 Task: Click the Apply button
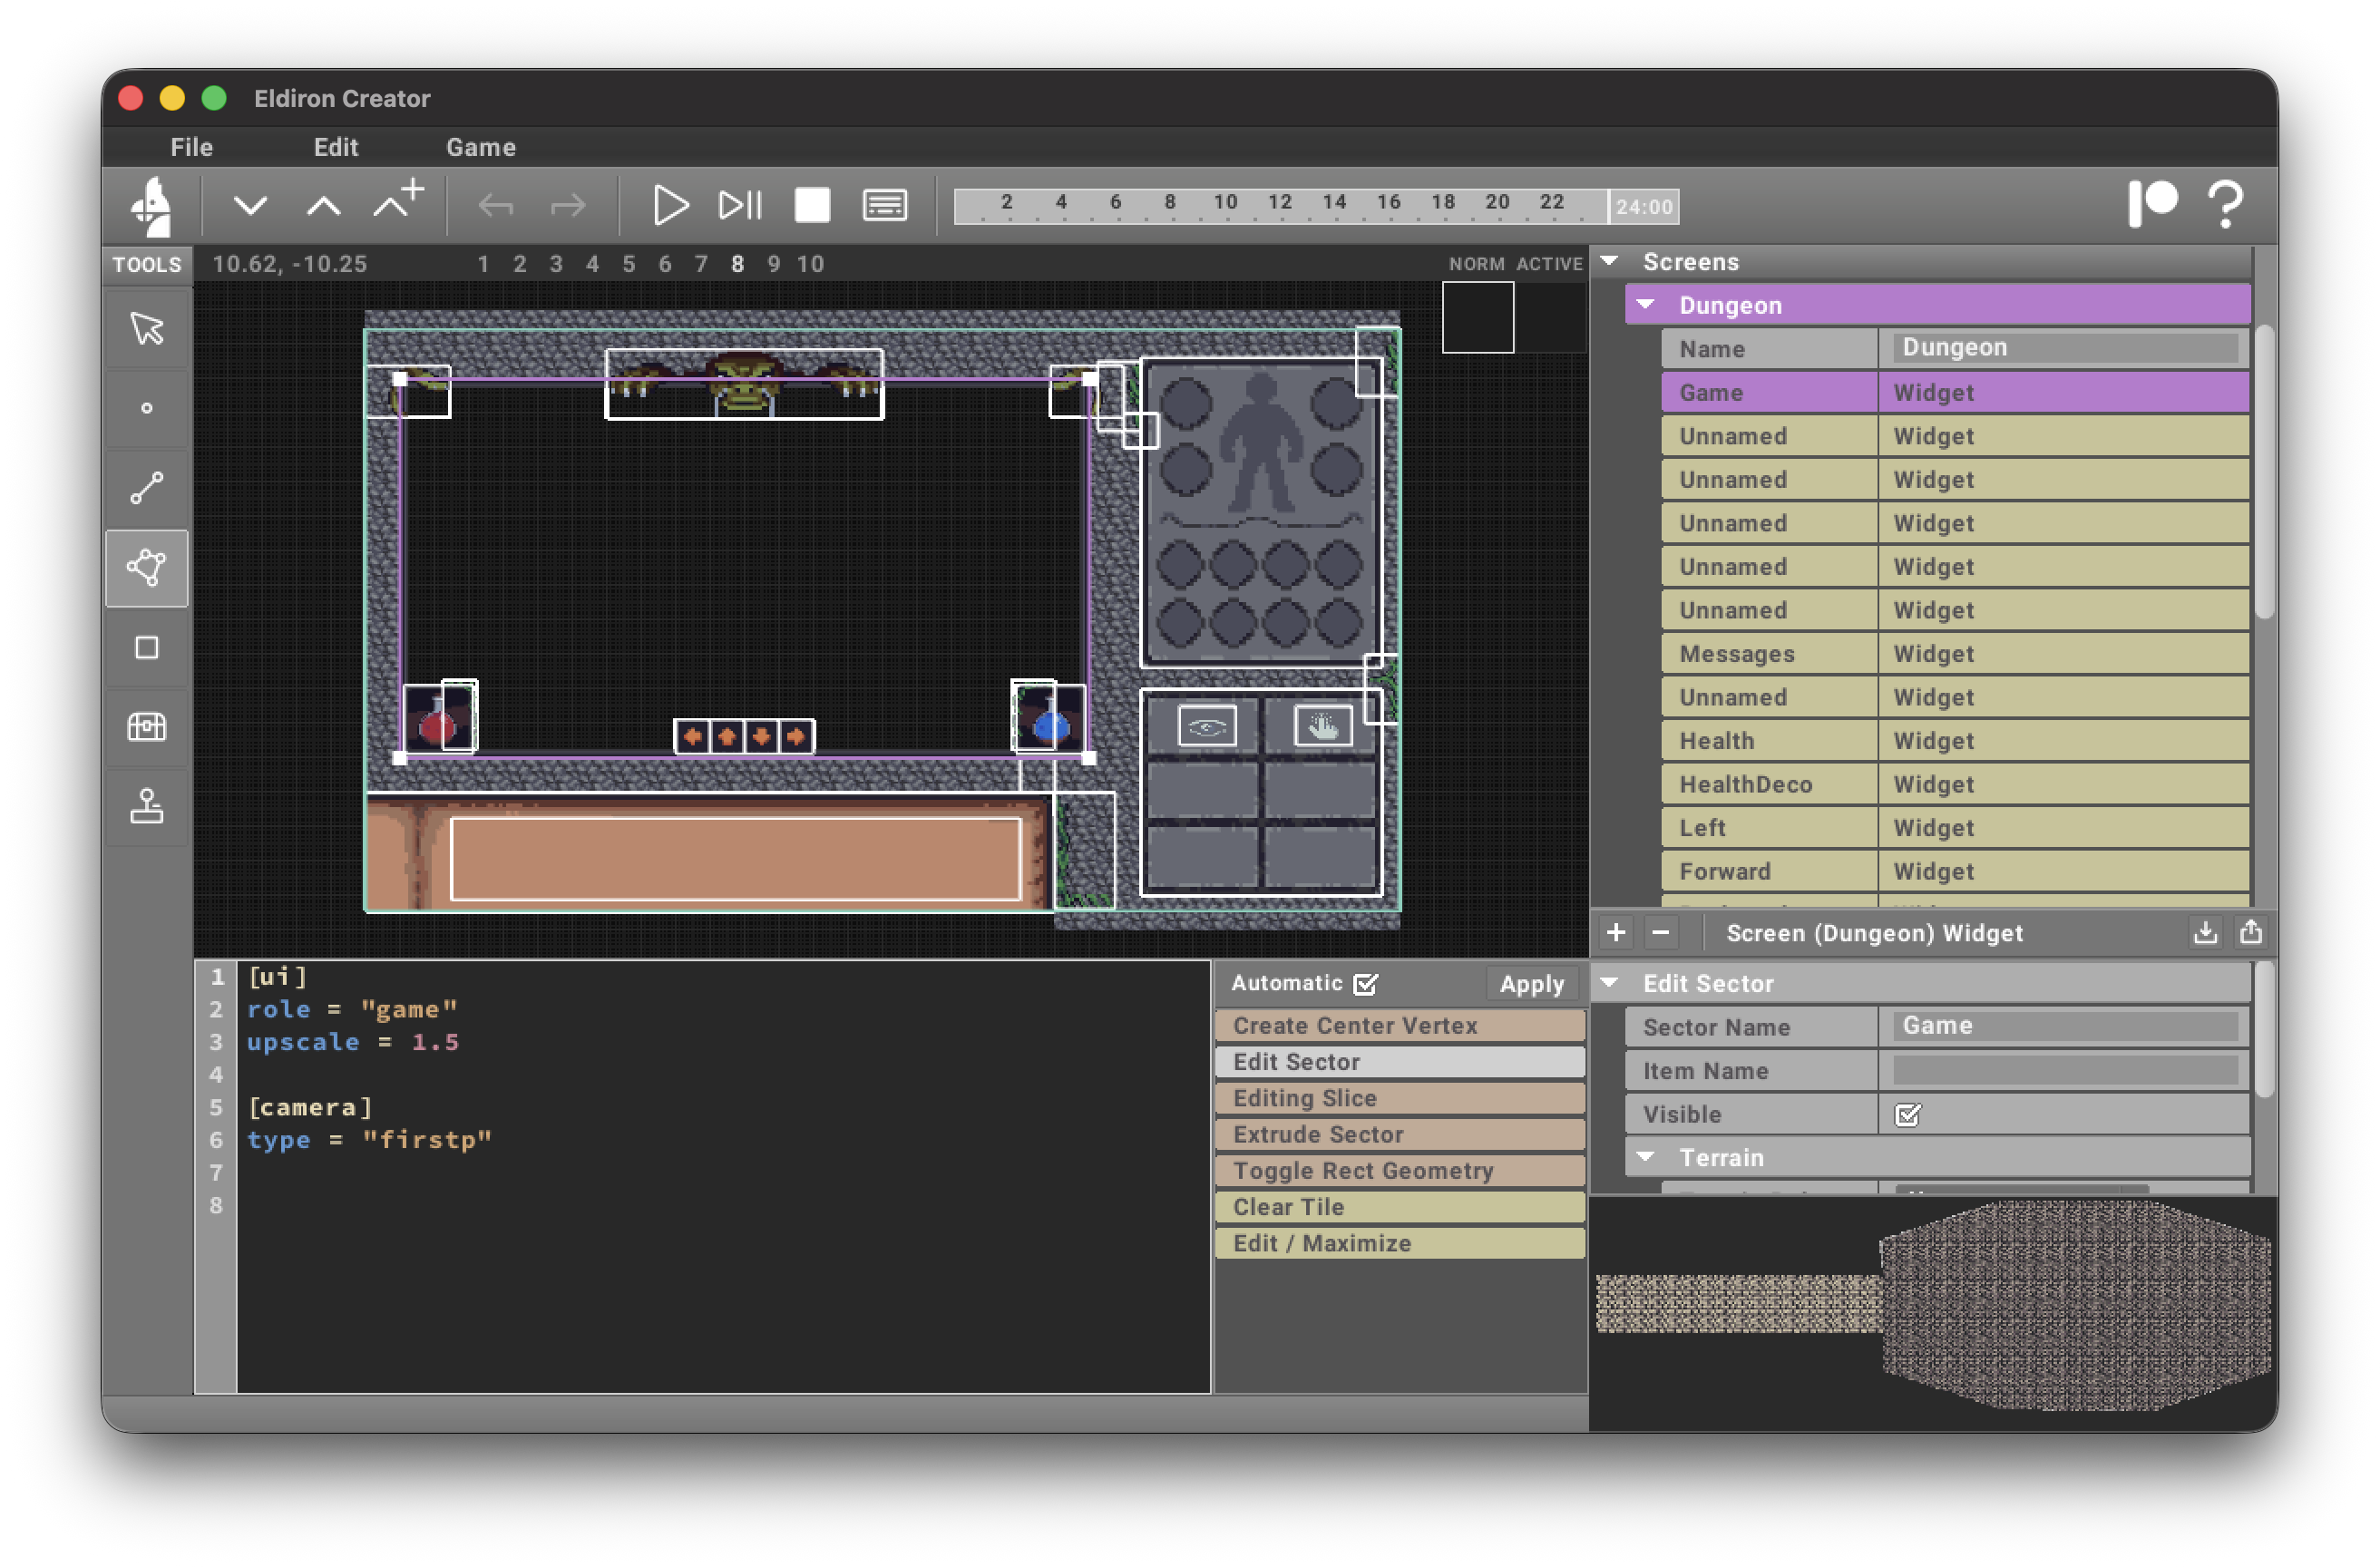click(x=1530, y=984)
